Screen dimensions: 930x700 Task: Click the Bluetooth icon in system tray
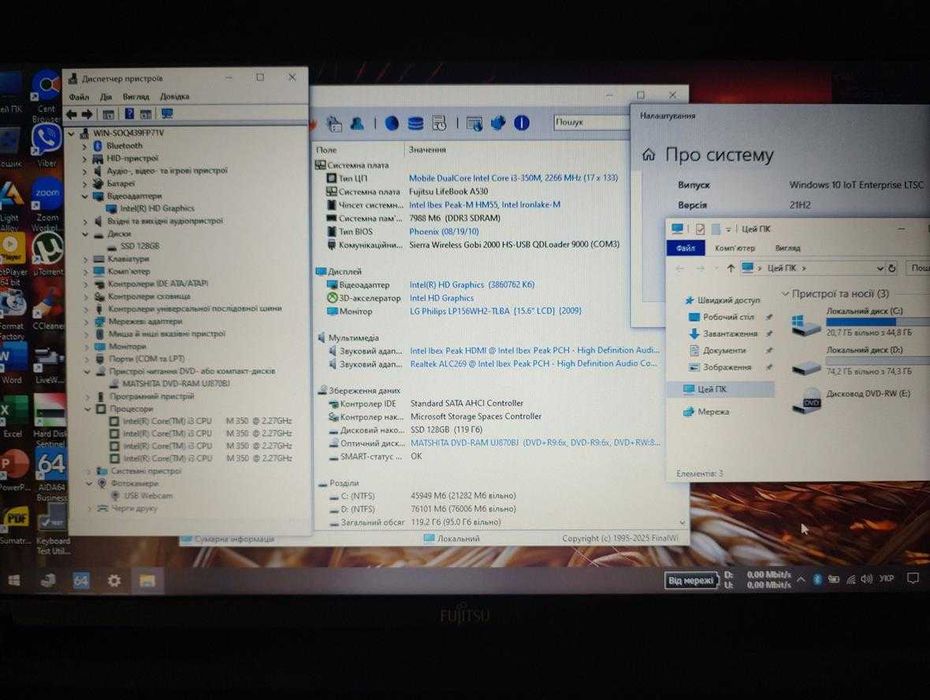click(817, 579)
